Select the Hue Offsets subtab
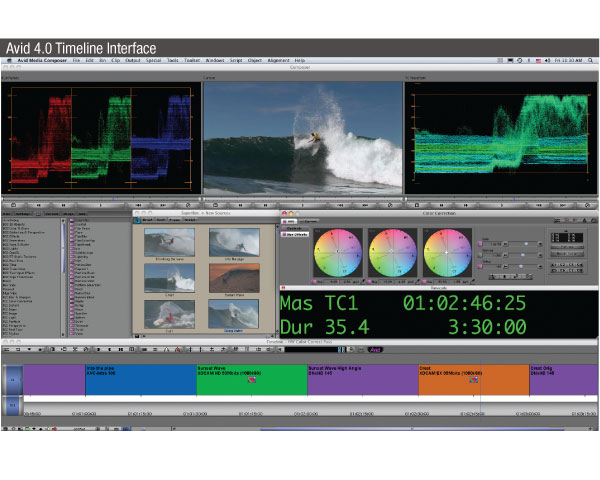Screen dimensions: 600x480 click(296, 234)
